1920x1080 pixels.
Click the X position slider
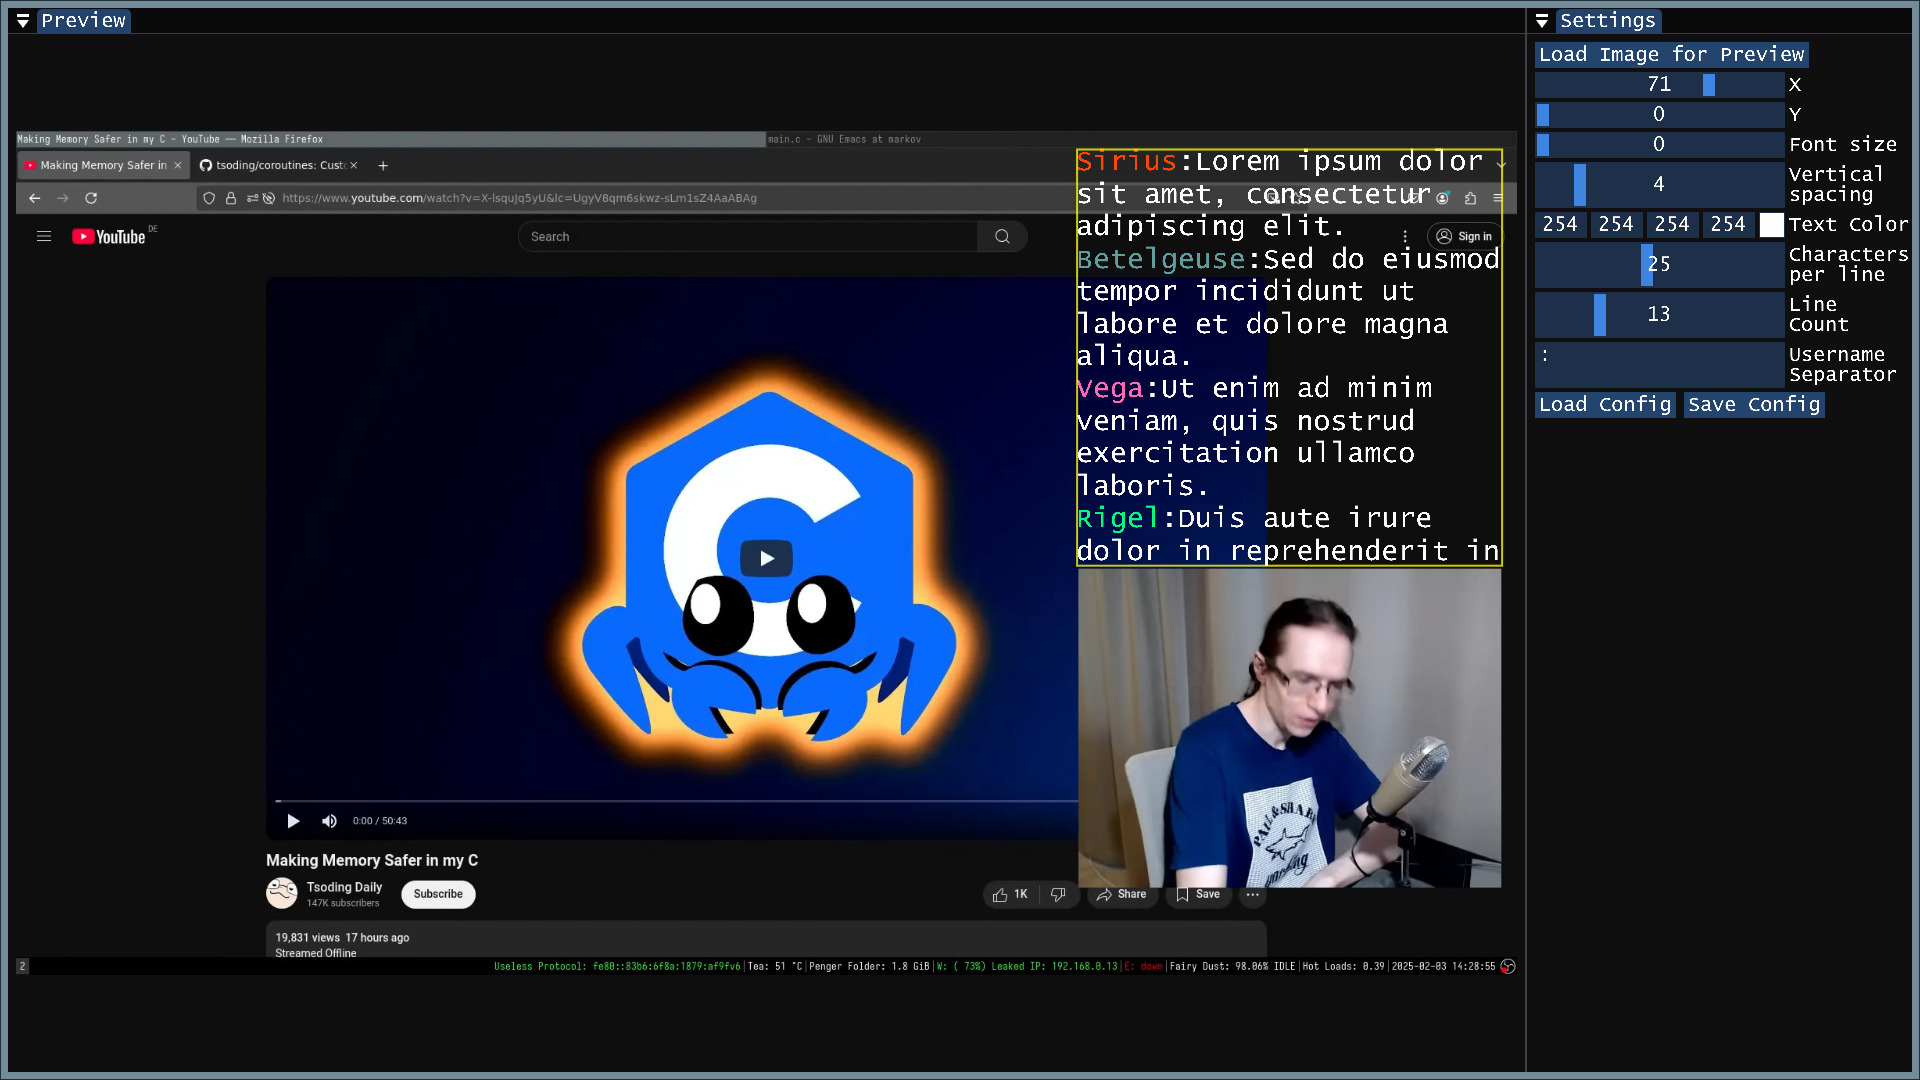pyautogui.click(x=1659, y=85)
